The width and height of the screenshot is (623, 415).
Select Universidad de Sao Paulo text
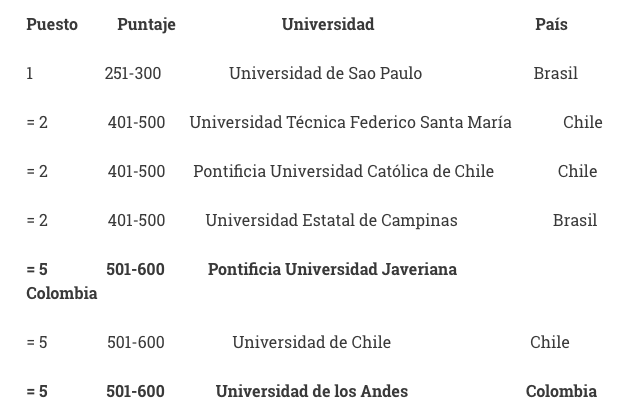click(x=325, y=73)
